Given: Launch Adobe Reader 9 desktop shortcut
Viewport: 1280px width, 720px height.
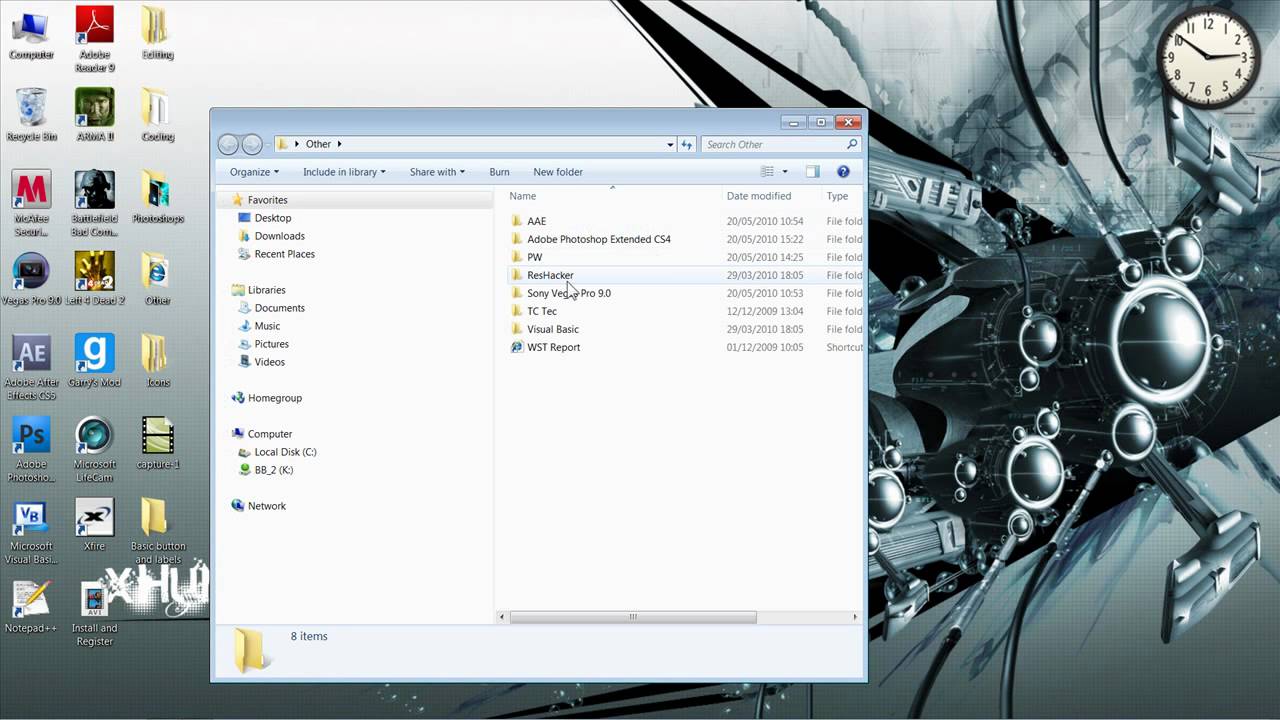Looking at the screenshot, I should [x=96, y=39].
